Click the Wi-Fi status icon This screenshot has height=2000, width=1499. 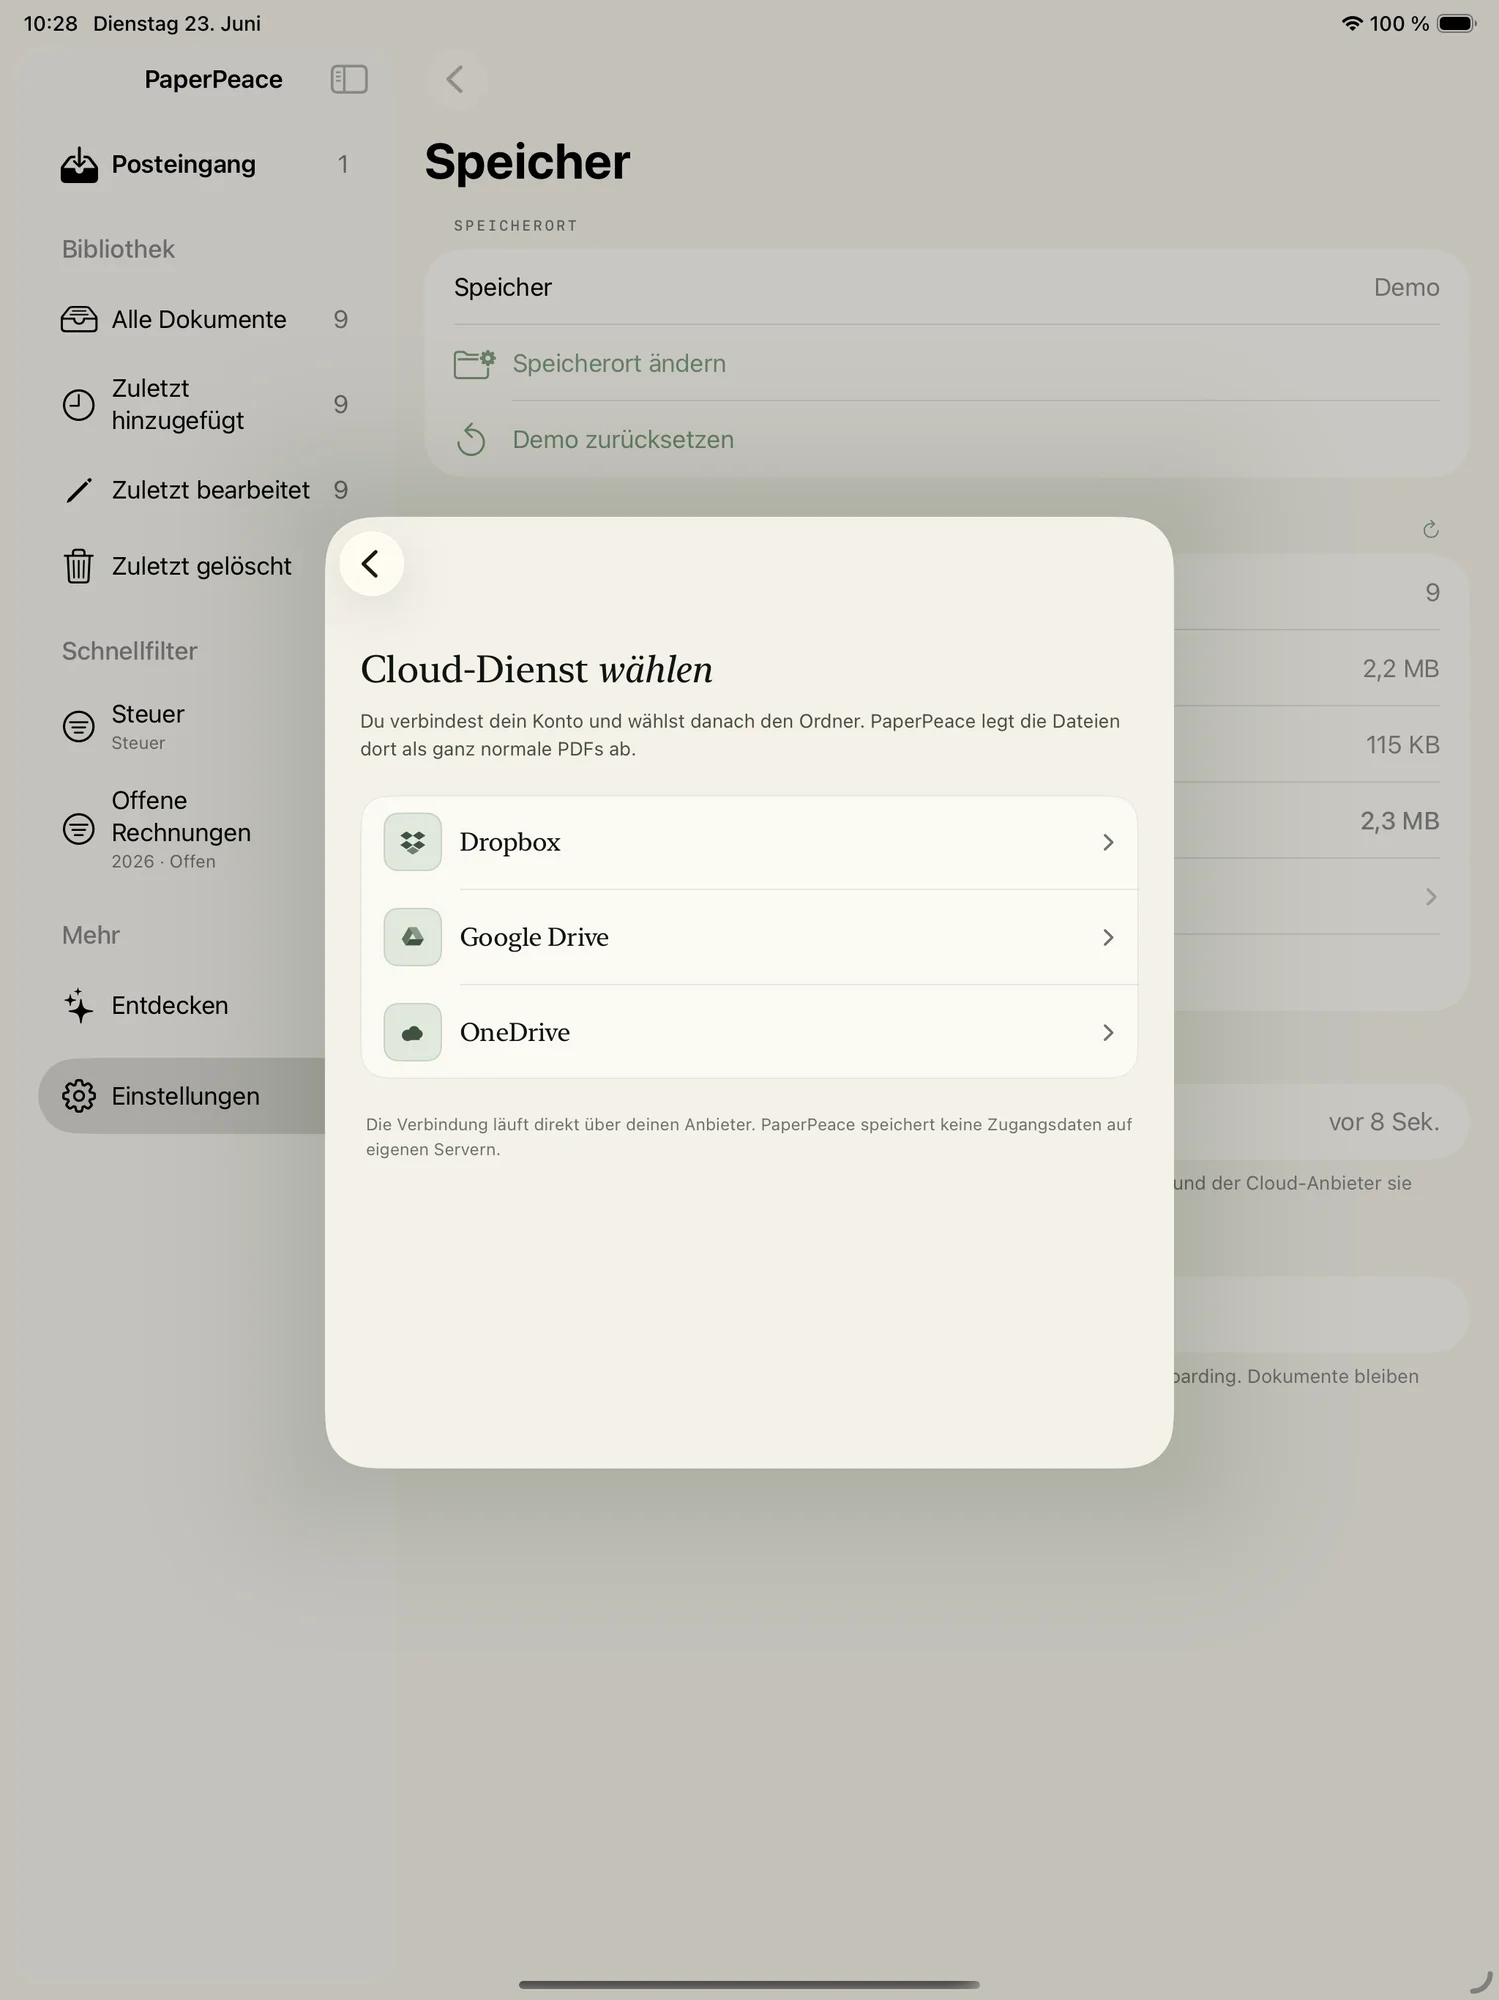[1352, 23]
